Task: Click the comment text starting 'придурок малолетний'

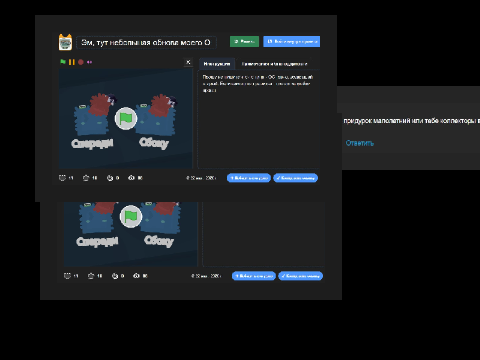Action: pos(412,121)
